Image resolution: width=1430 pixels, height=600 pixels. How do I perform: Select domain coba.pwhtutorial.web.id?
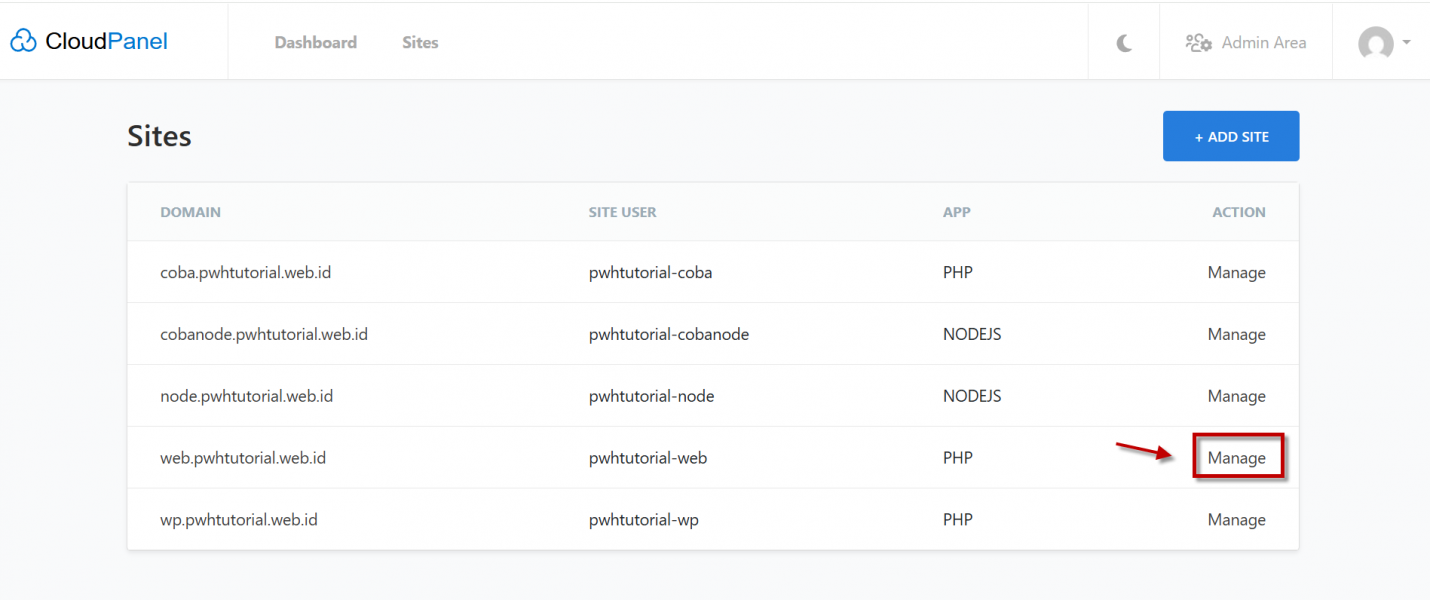click(245, 272)
